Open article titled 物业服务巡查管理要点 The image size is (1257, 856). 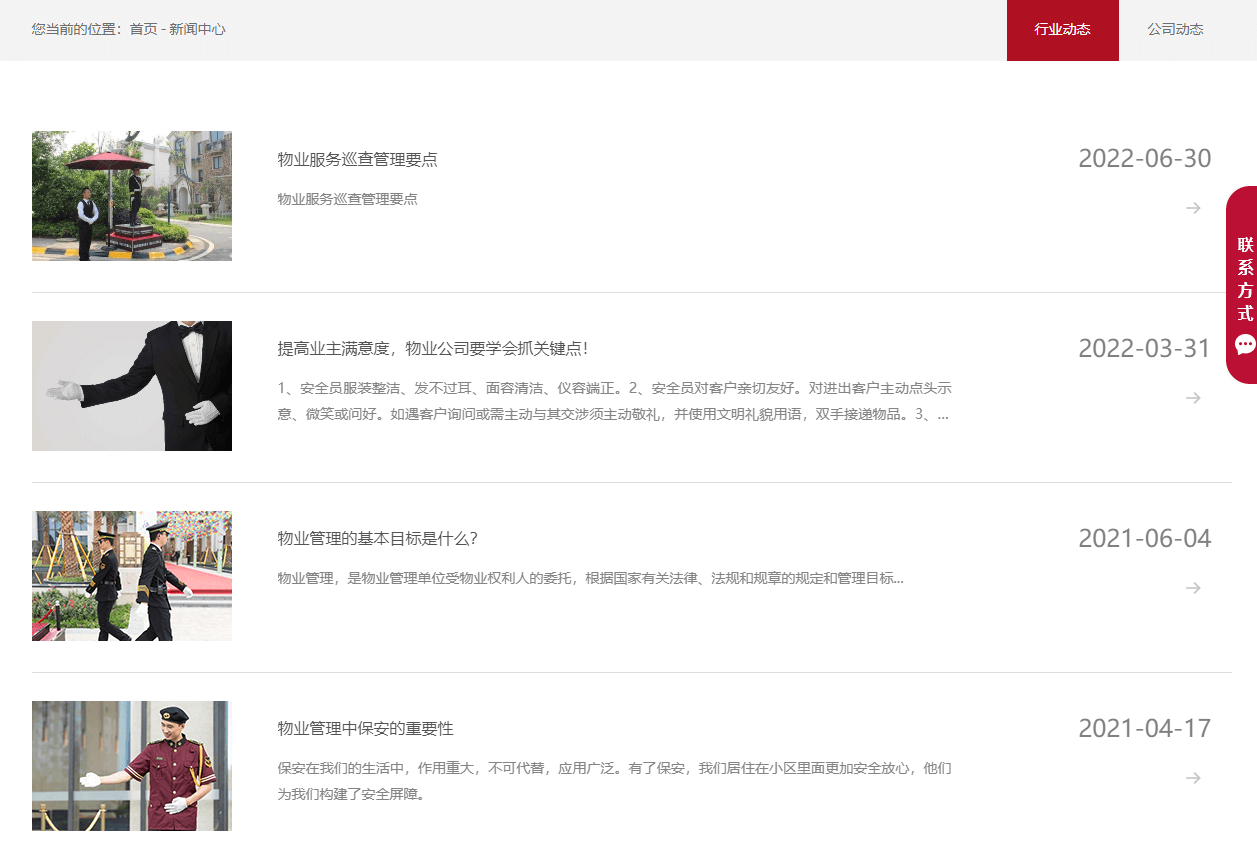[x=357, y=160]
